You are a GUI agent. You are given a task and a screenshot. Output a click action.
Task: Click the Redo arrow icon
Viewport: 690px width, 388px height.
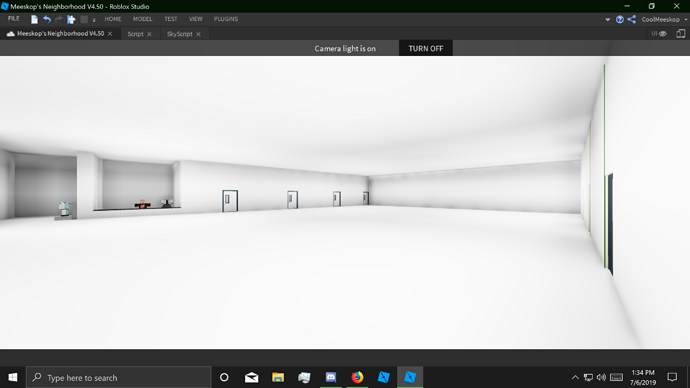tap(59, 19)
